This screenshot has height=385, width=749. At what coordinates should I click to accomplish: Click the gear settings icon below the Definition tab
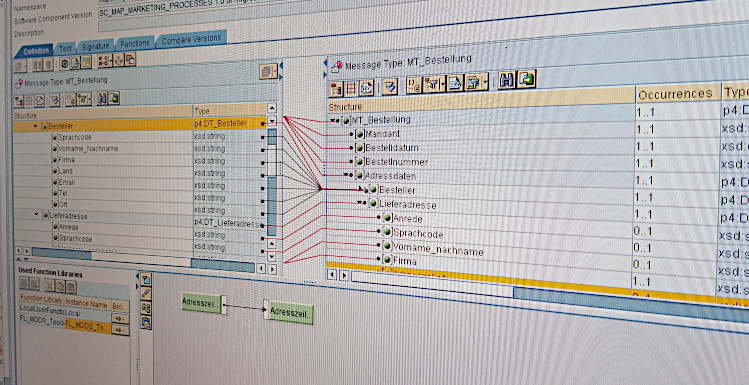pyautogui.click(x=64, y=63)
